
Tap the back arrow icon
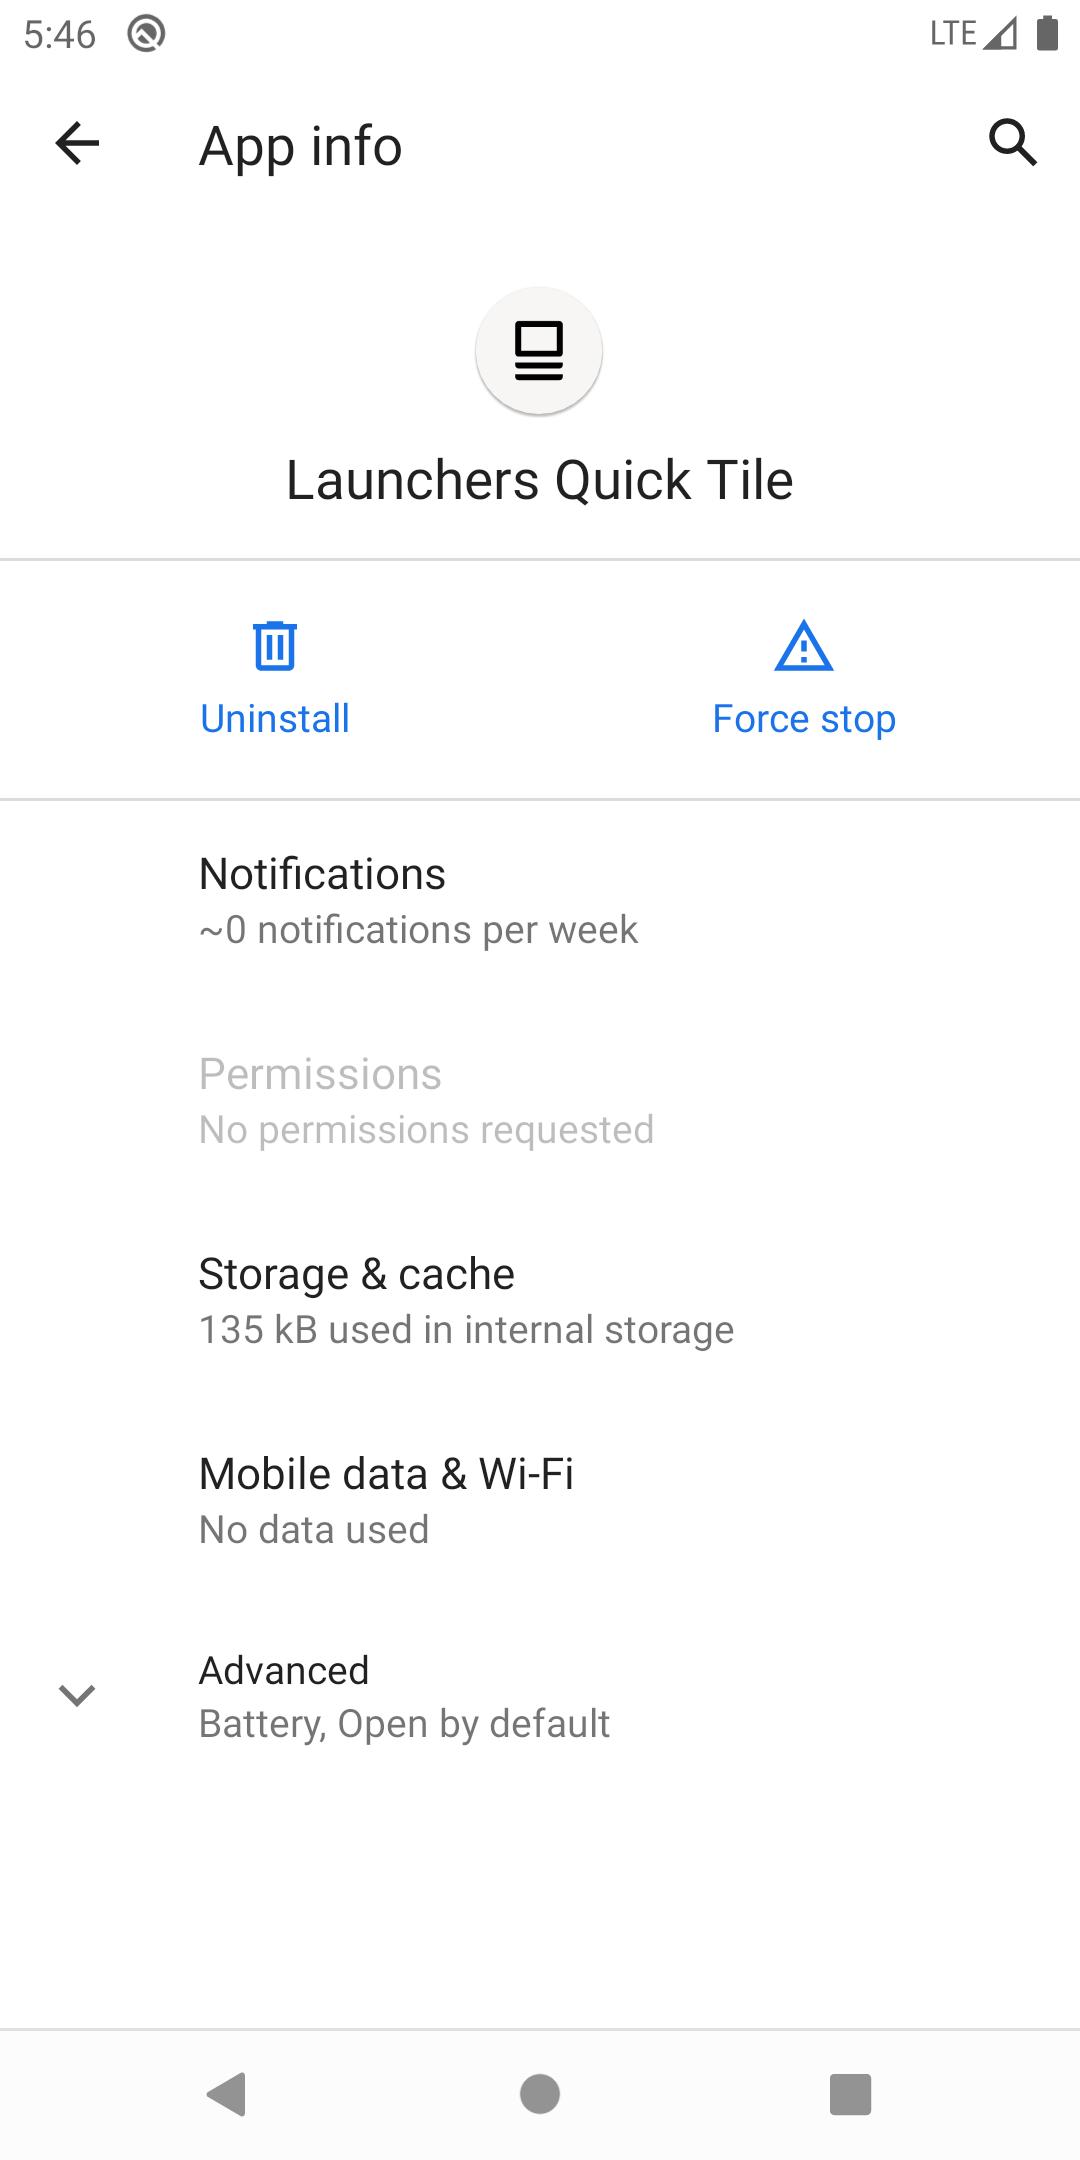77,144
